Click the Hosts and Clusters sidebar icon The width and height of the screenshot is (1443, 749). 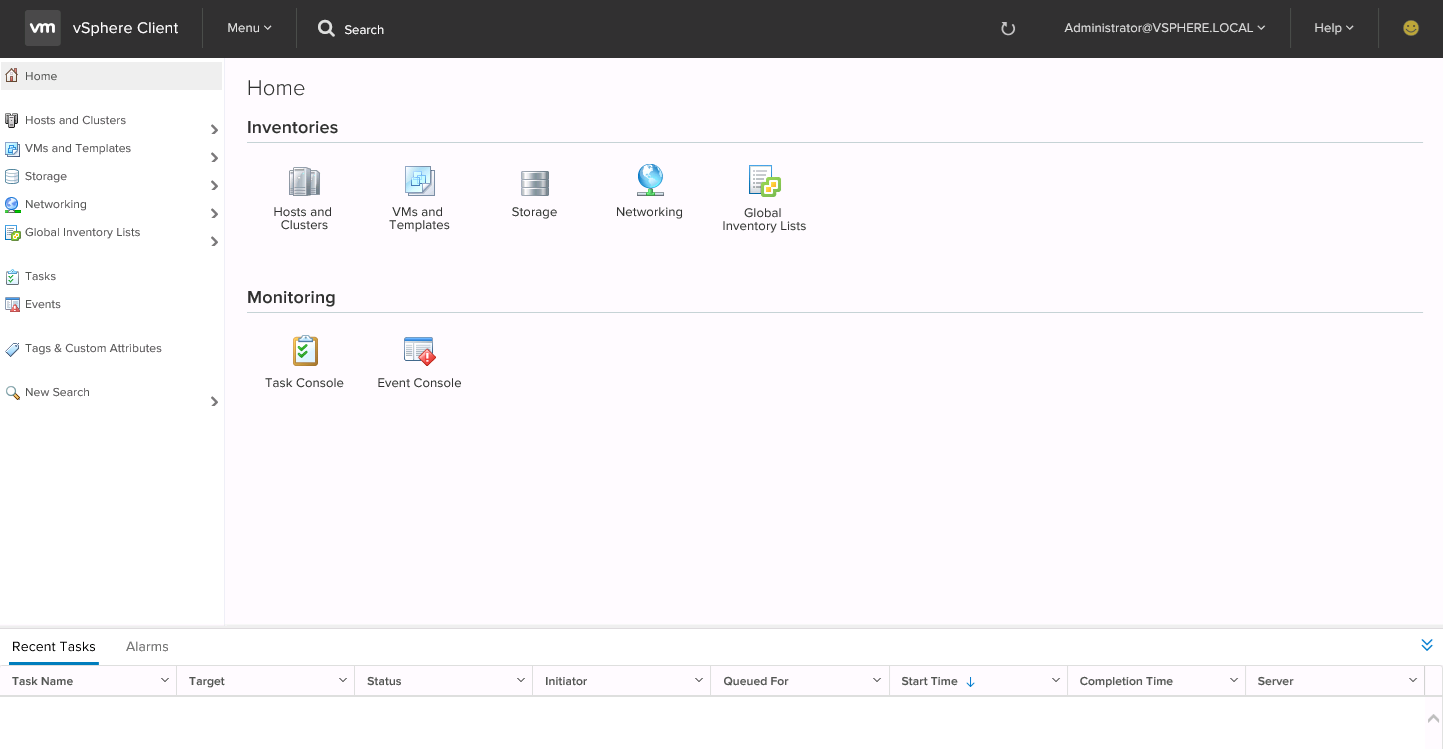pos(12,120)
